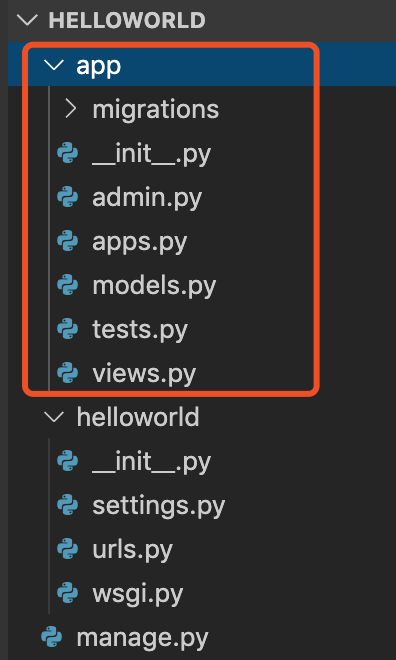Click Python icon beside apps.py
Image resolution: width=396 pixels, height=660 pixels.
click(68, 241)
